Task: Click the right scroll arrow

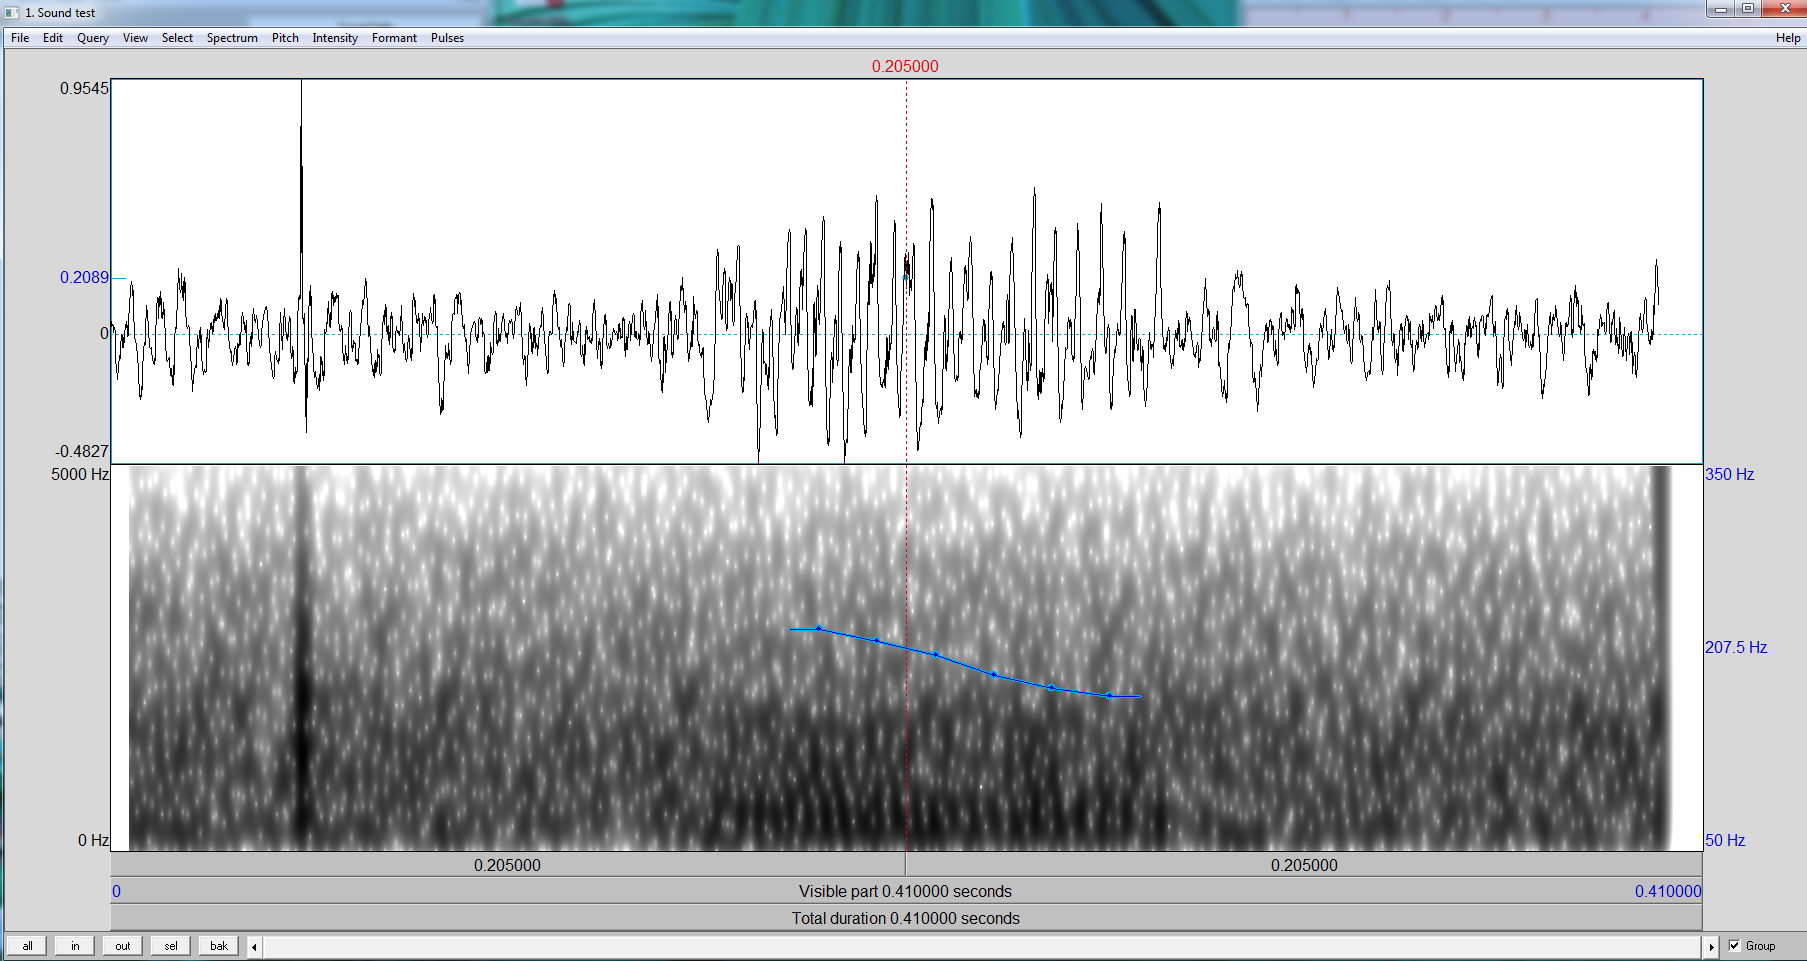Action: [1711, 946]
